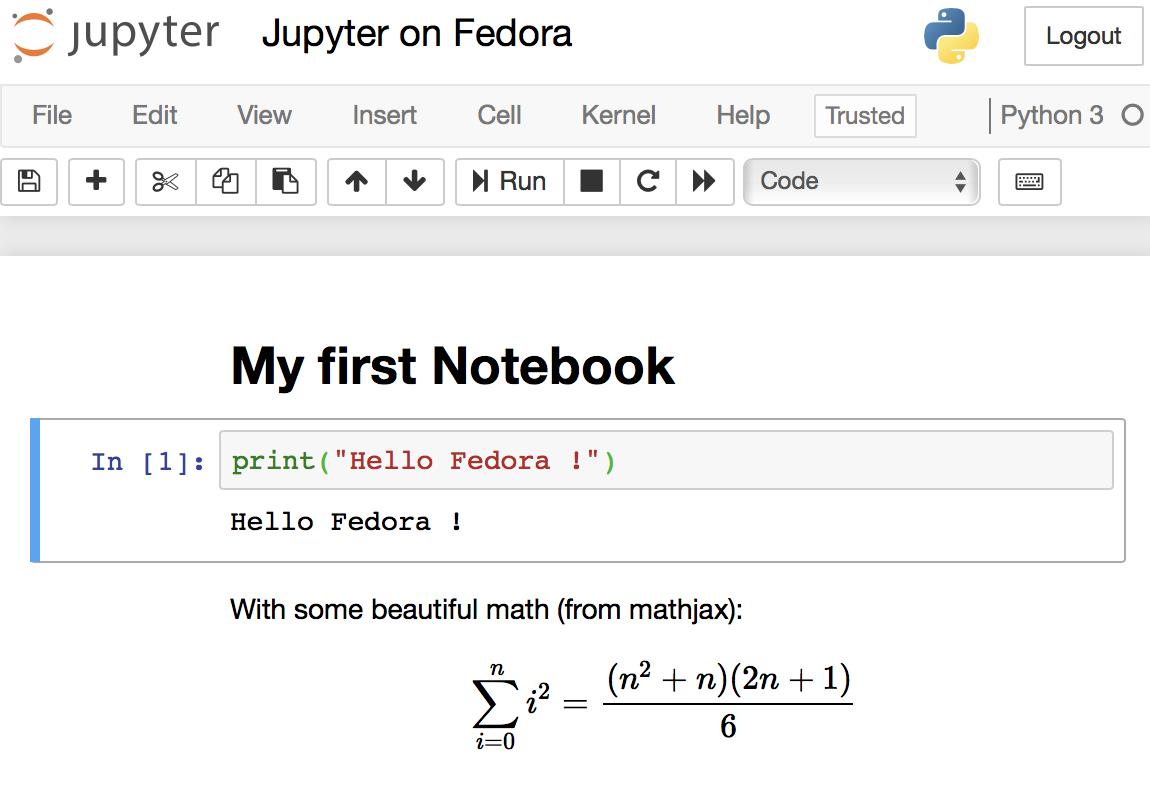
Task: Run the selected cell
Action: (510, 182)
